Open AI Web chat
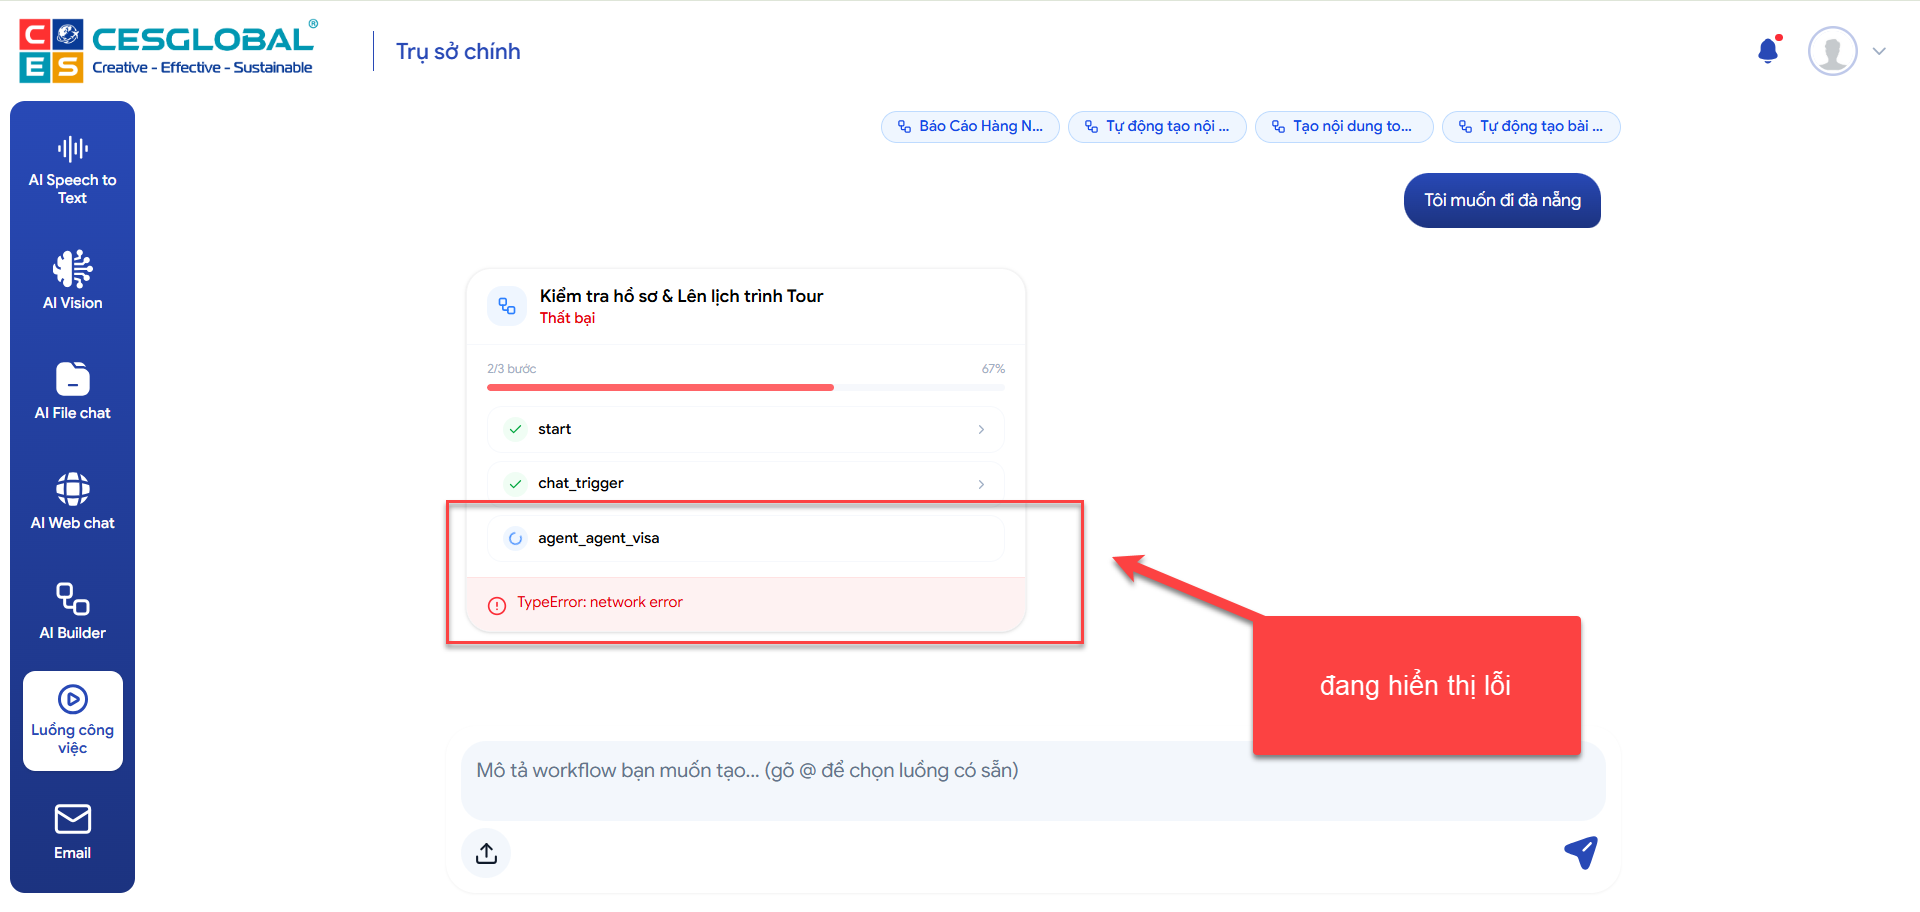The image size is (1920, 912). (72, 500)
